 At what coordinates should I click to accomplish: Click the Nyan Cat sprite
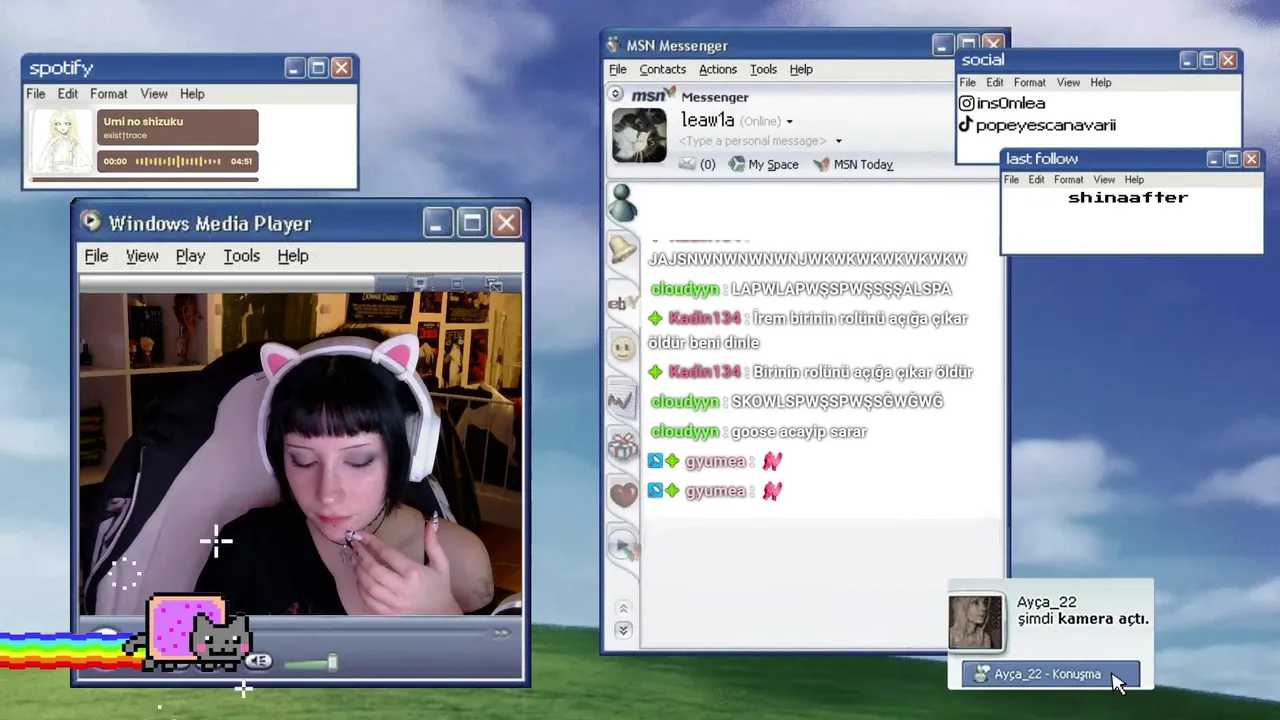pyautogui.click(x=188, y=632)
